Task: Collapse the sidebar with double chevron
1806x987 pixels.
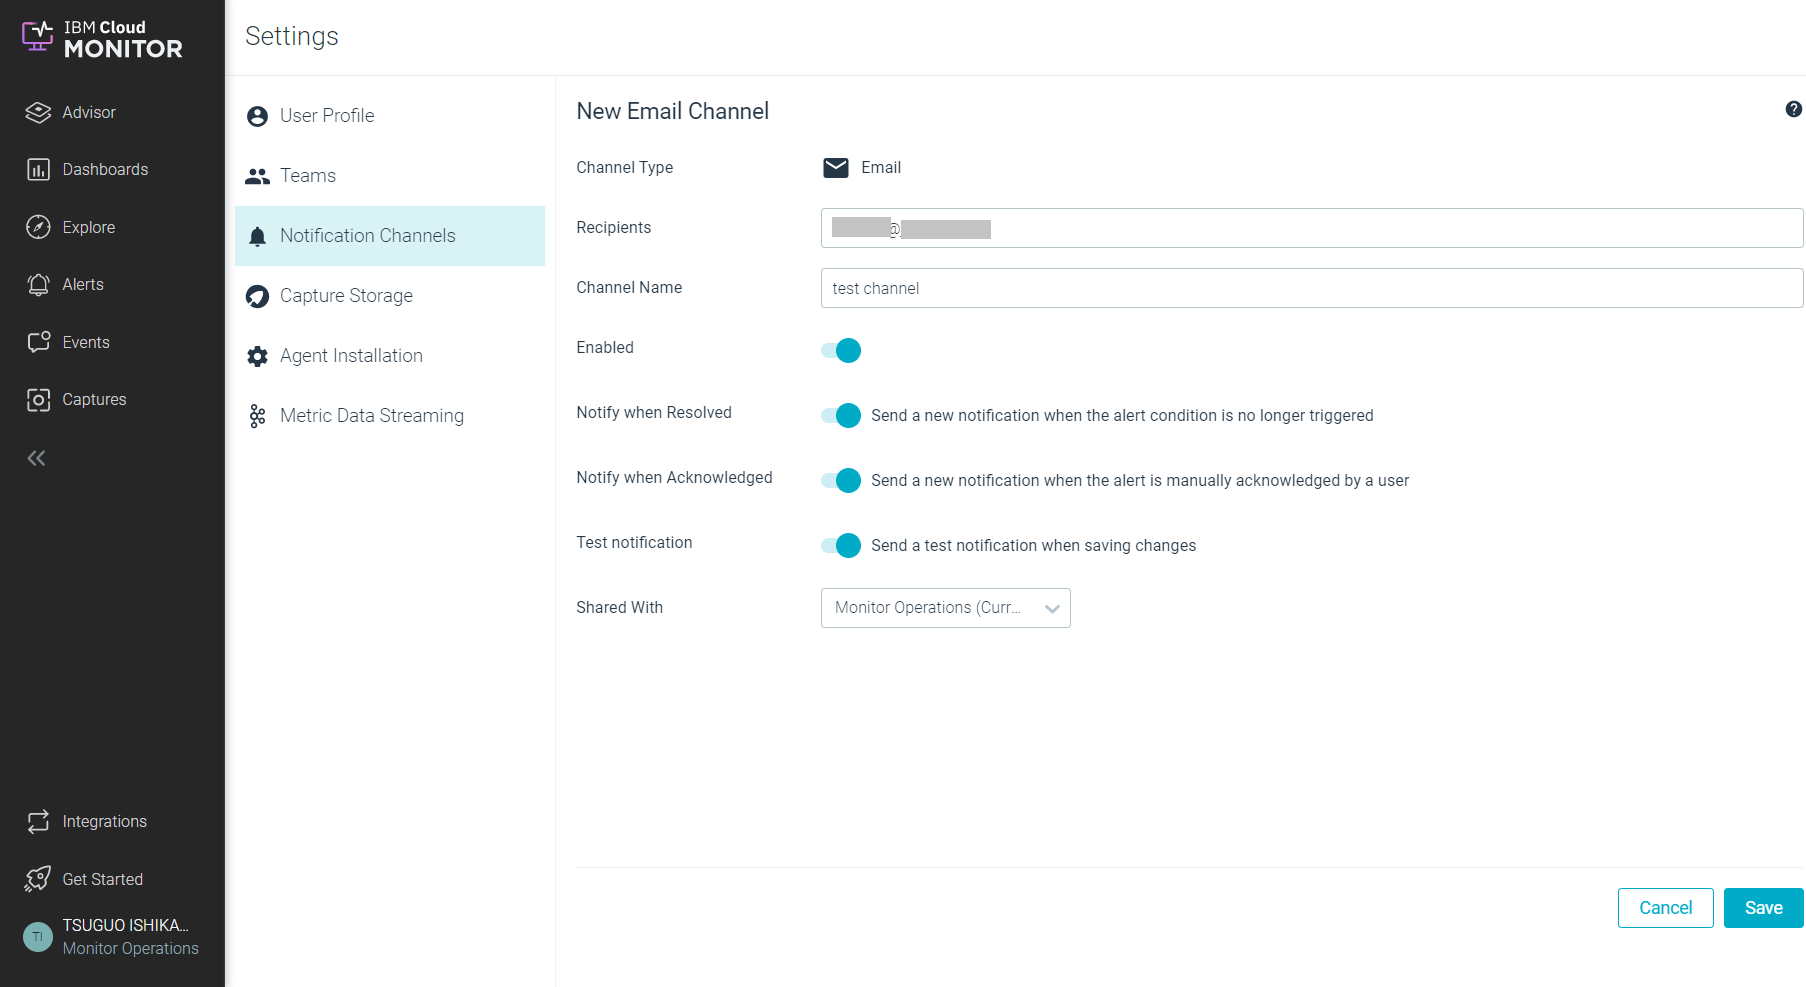Action: click(x=37, y=458)
